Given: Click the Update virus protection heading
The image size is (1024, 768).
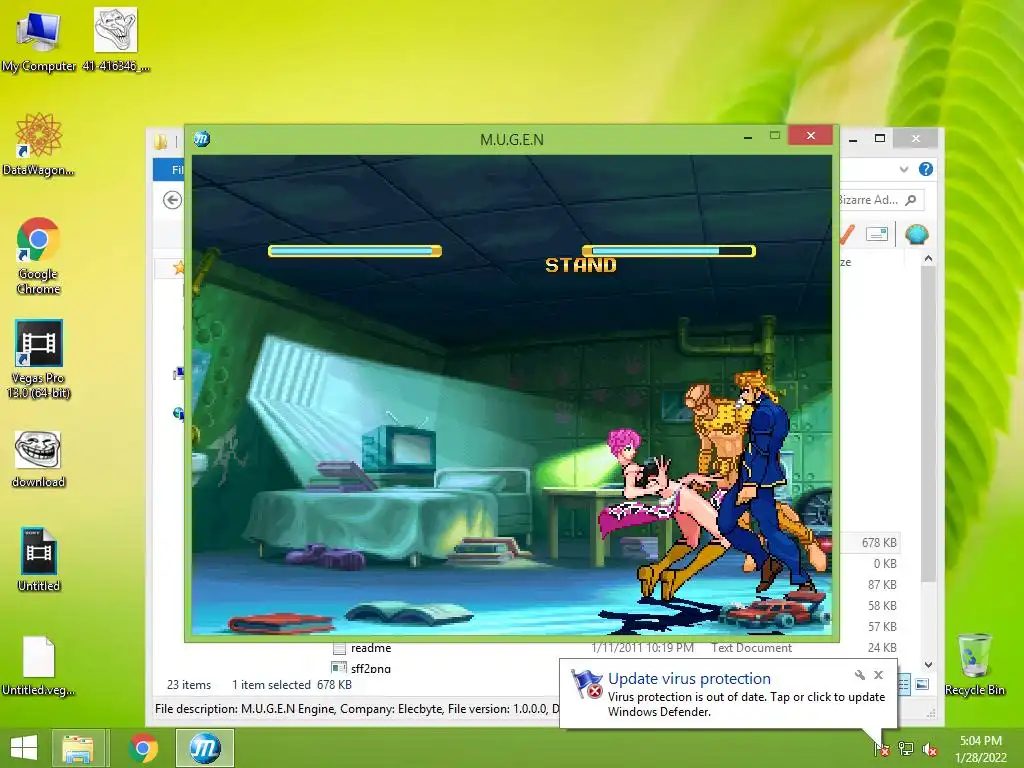Looking at the screenshot, I should (689, 679).
